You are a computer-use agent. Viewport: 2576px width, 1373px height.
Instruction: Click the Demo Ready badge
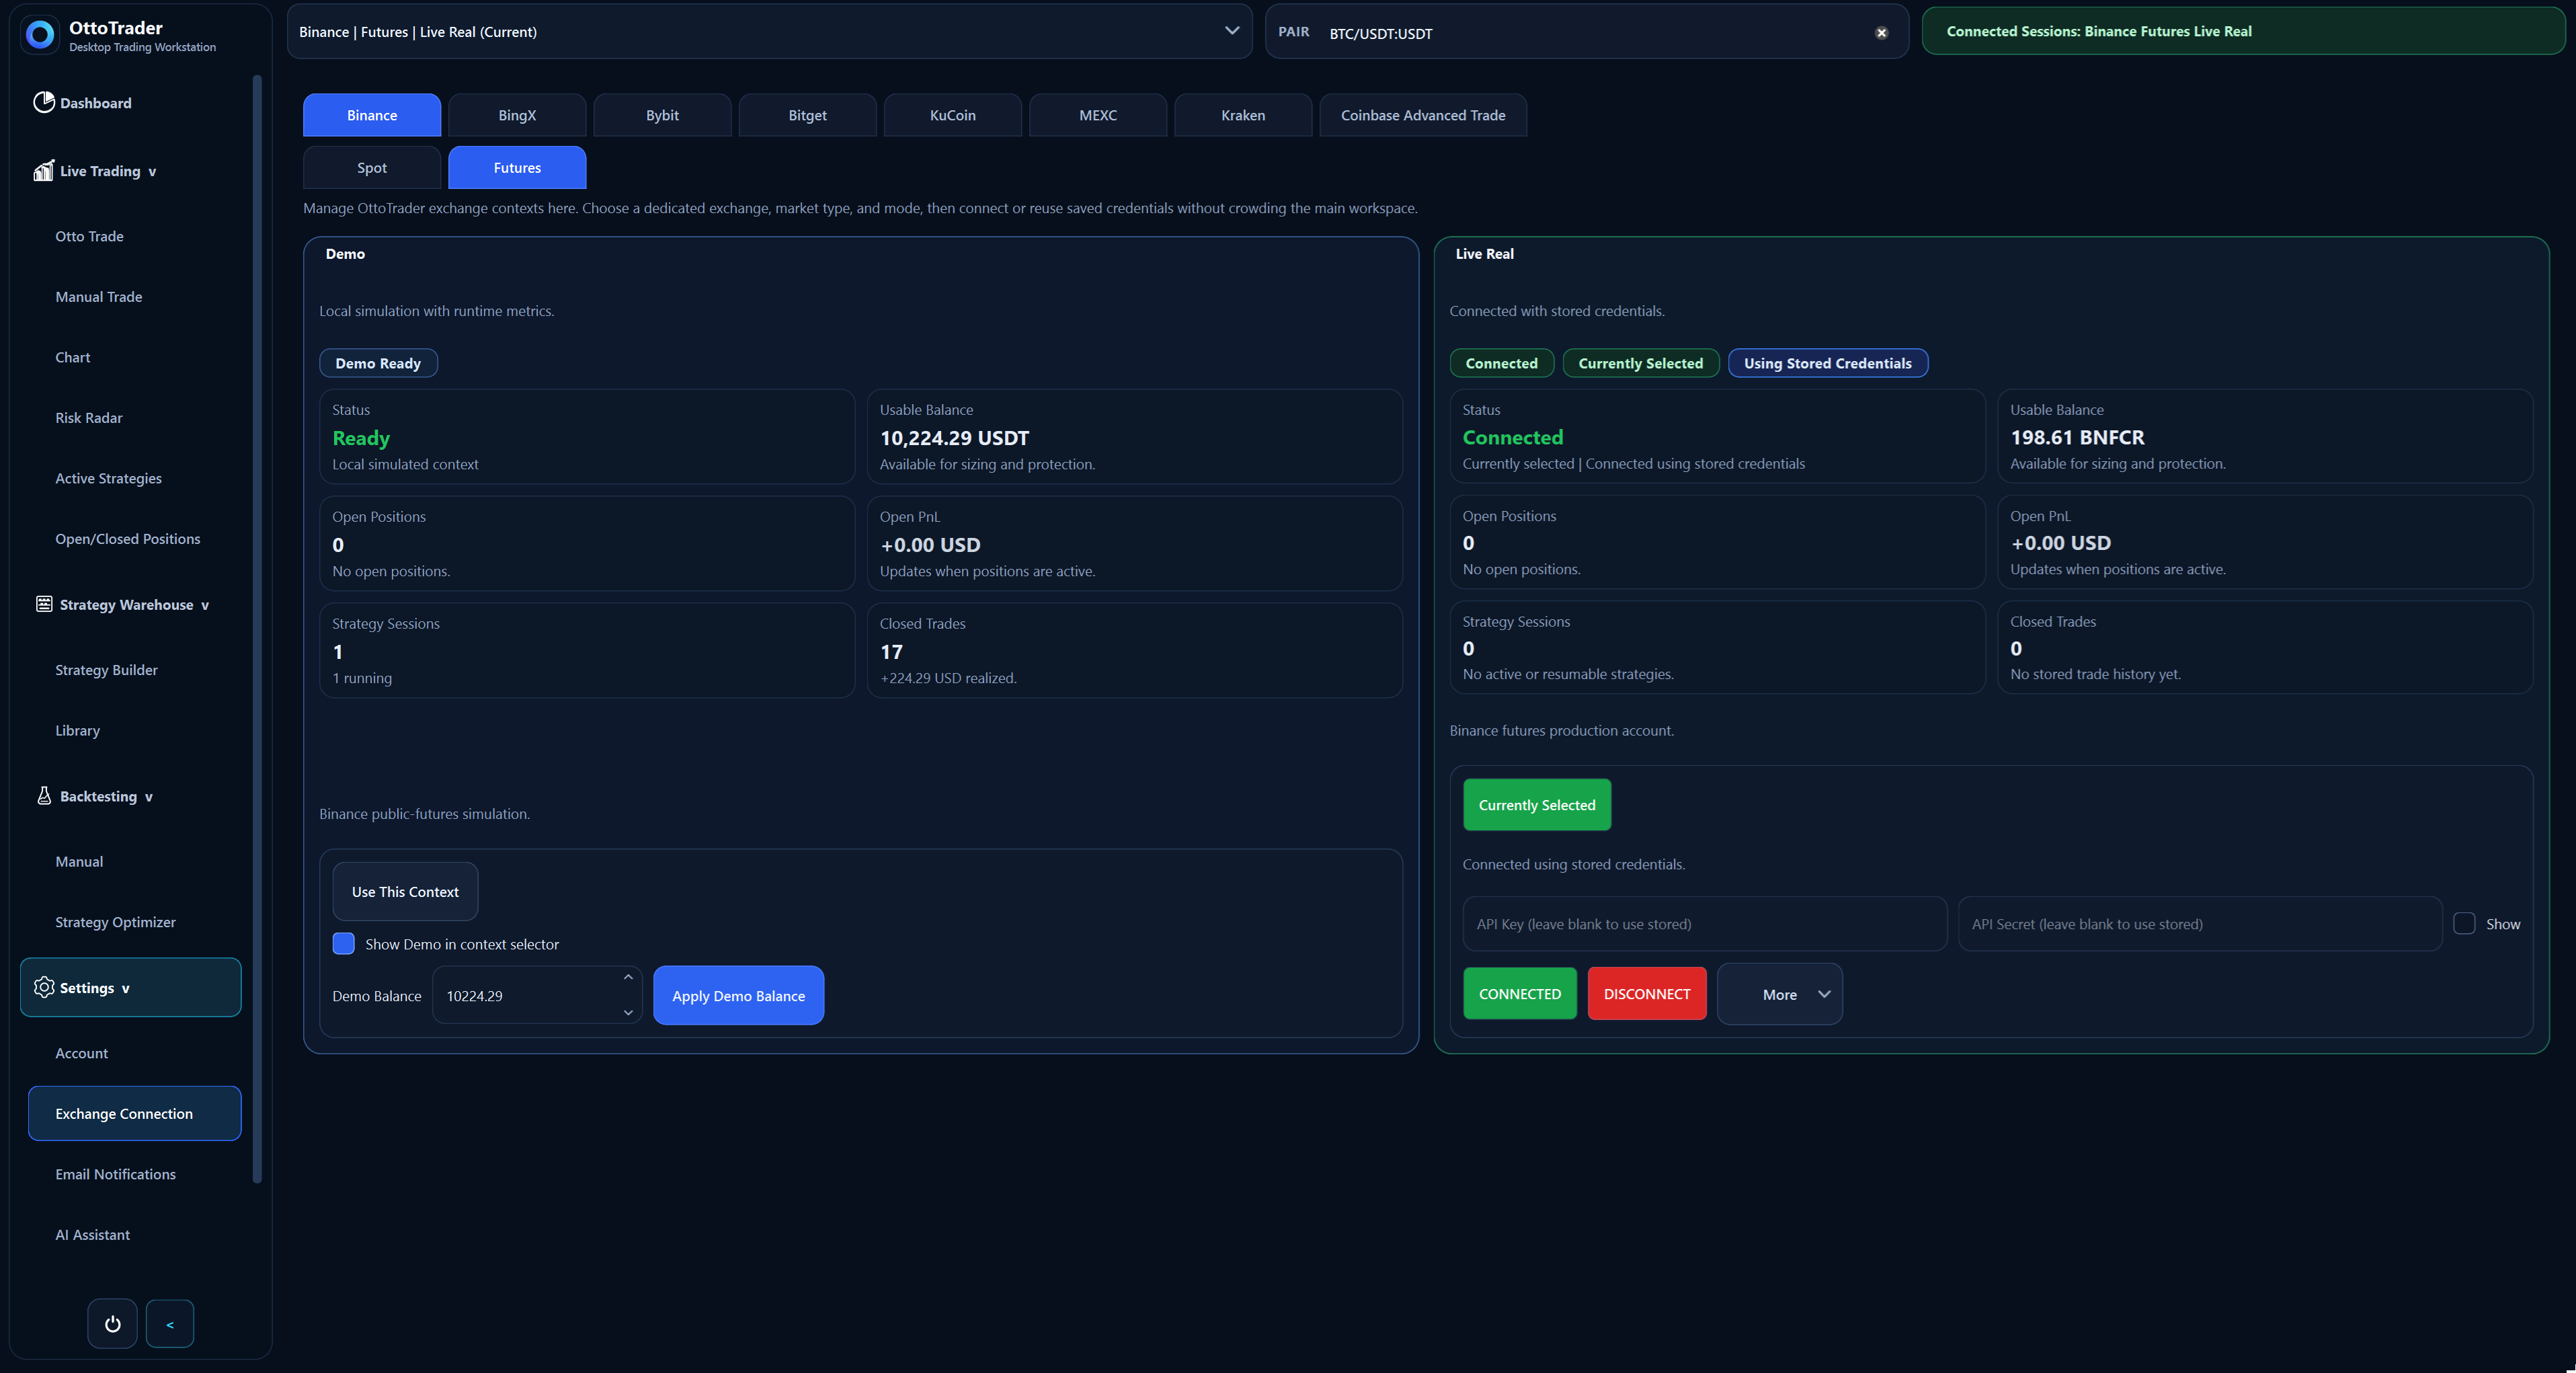[x=378, y=363]
